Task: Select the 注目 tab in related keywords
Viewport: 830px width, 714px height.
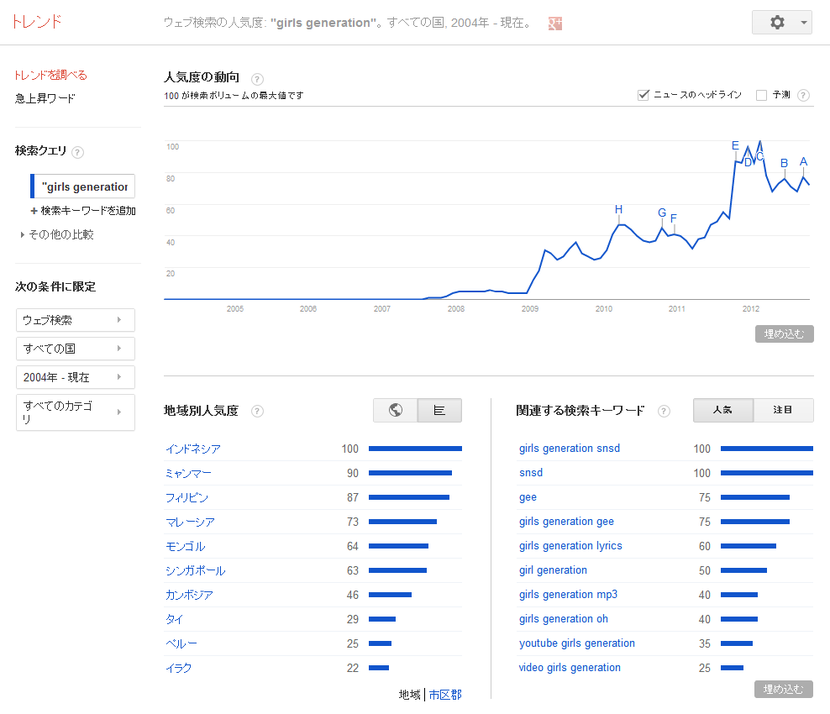Action: 783,410
